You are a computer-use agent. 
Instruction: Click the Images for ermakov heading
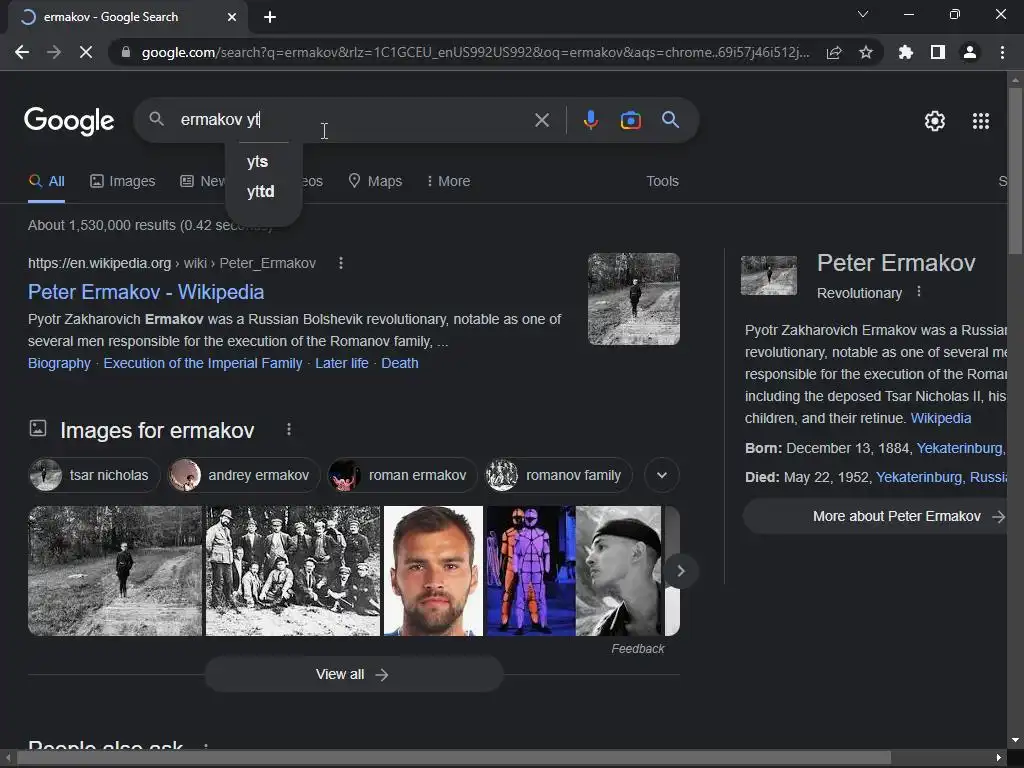[157, 430]
